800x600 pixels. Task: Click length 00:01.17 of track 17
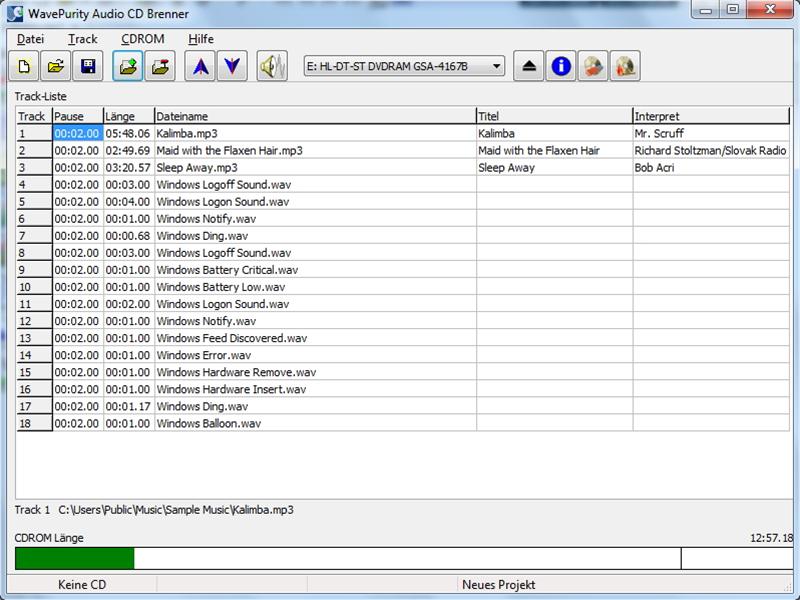pyautogui.click(x=128, y=407)
